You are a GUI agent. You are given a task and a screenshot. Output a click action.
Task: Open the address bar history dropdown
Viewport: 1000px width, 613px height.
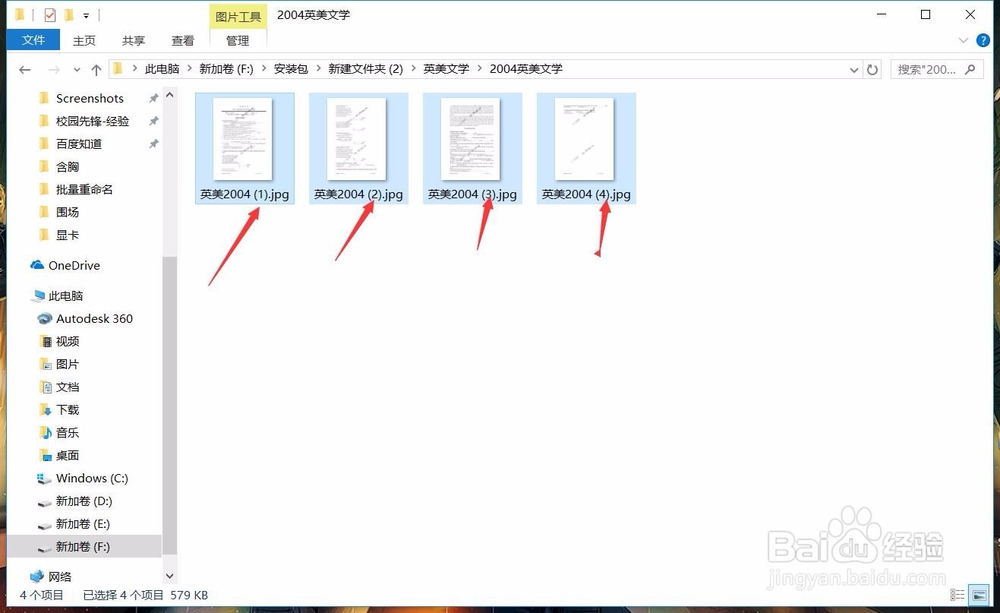(853, 69)
